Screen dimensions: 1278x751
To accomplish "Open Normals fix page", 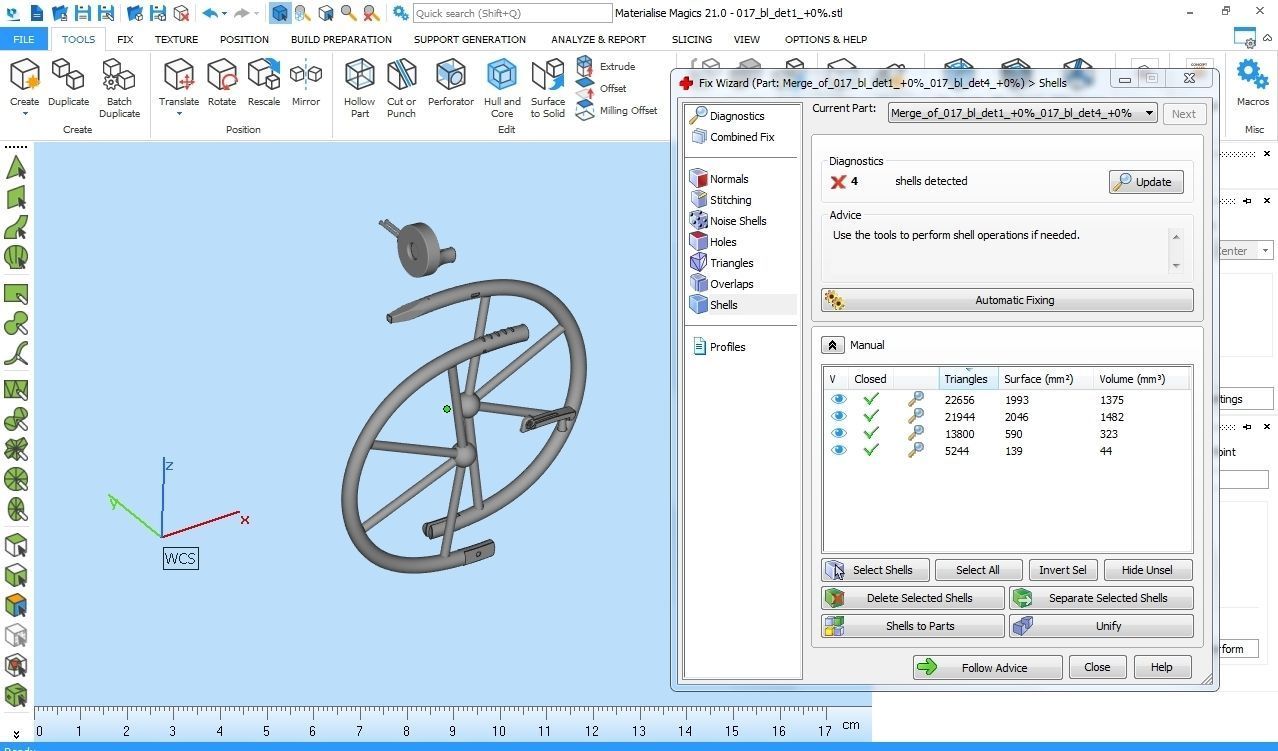I will (x=719, y=179).
